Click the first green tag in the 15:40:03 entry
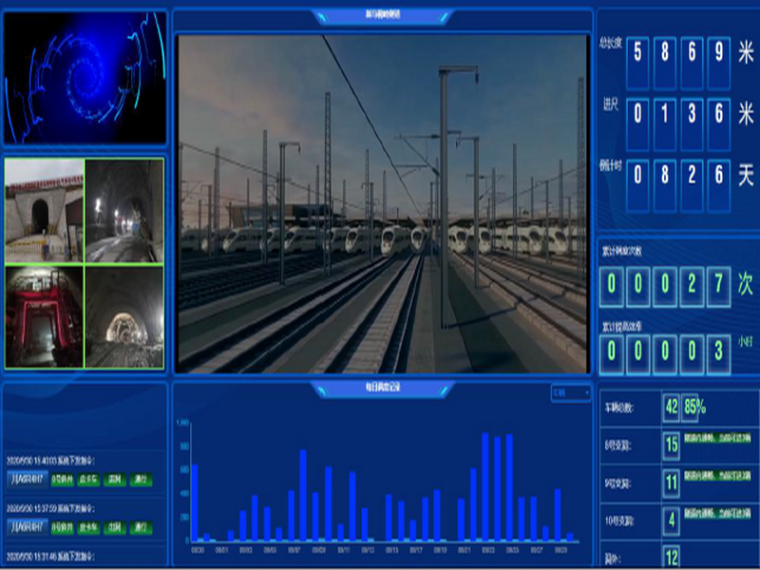 (x=62, y=480)
